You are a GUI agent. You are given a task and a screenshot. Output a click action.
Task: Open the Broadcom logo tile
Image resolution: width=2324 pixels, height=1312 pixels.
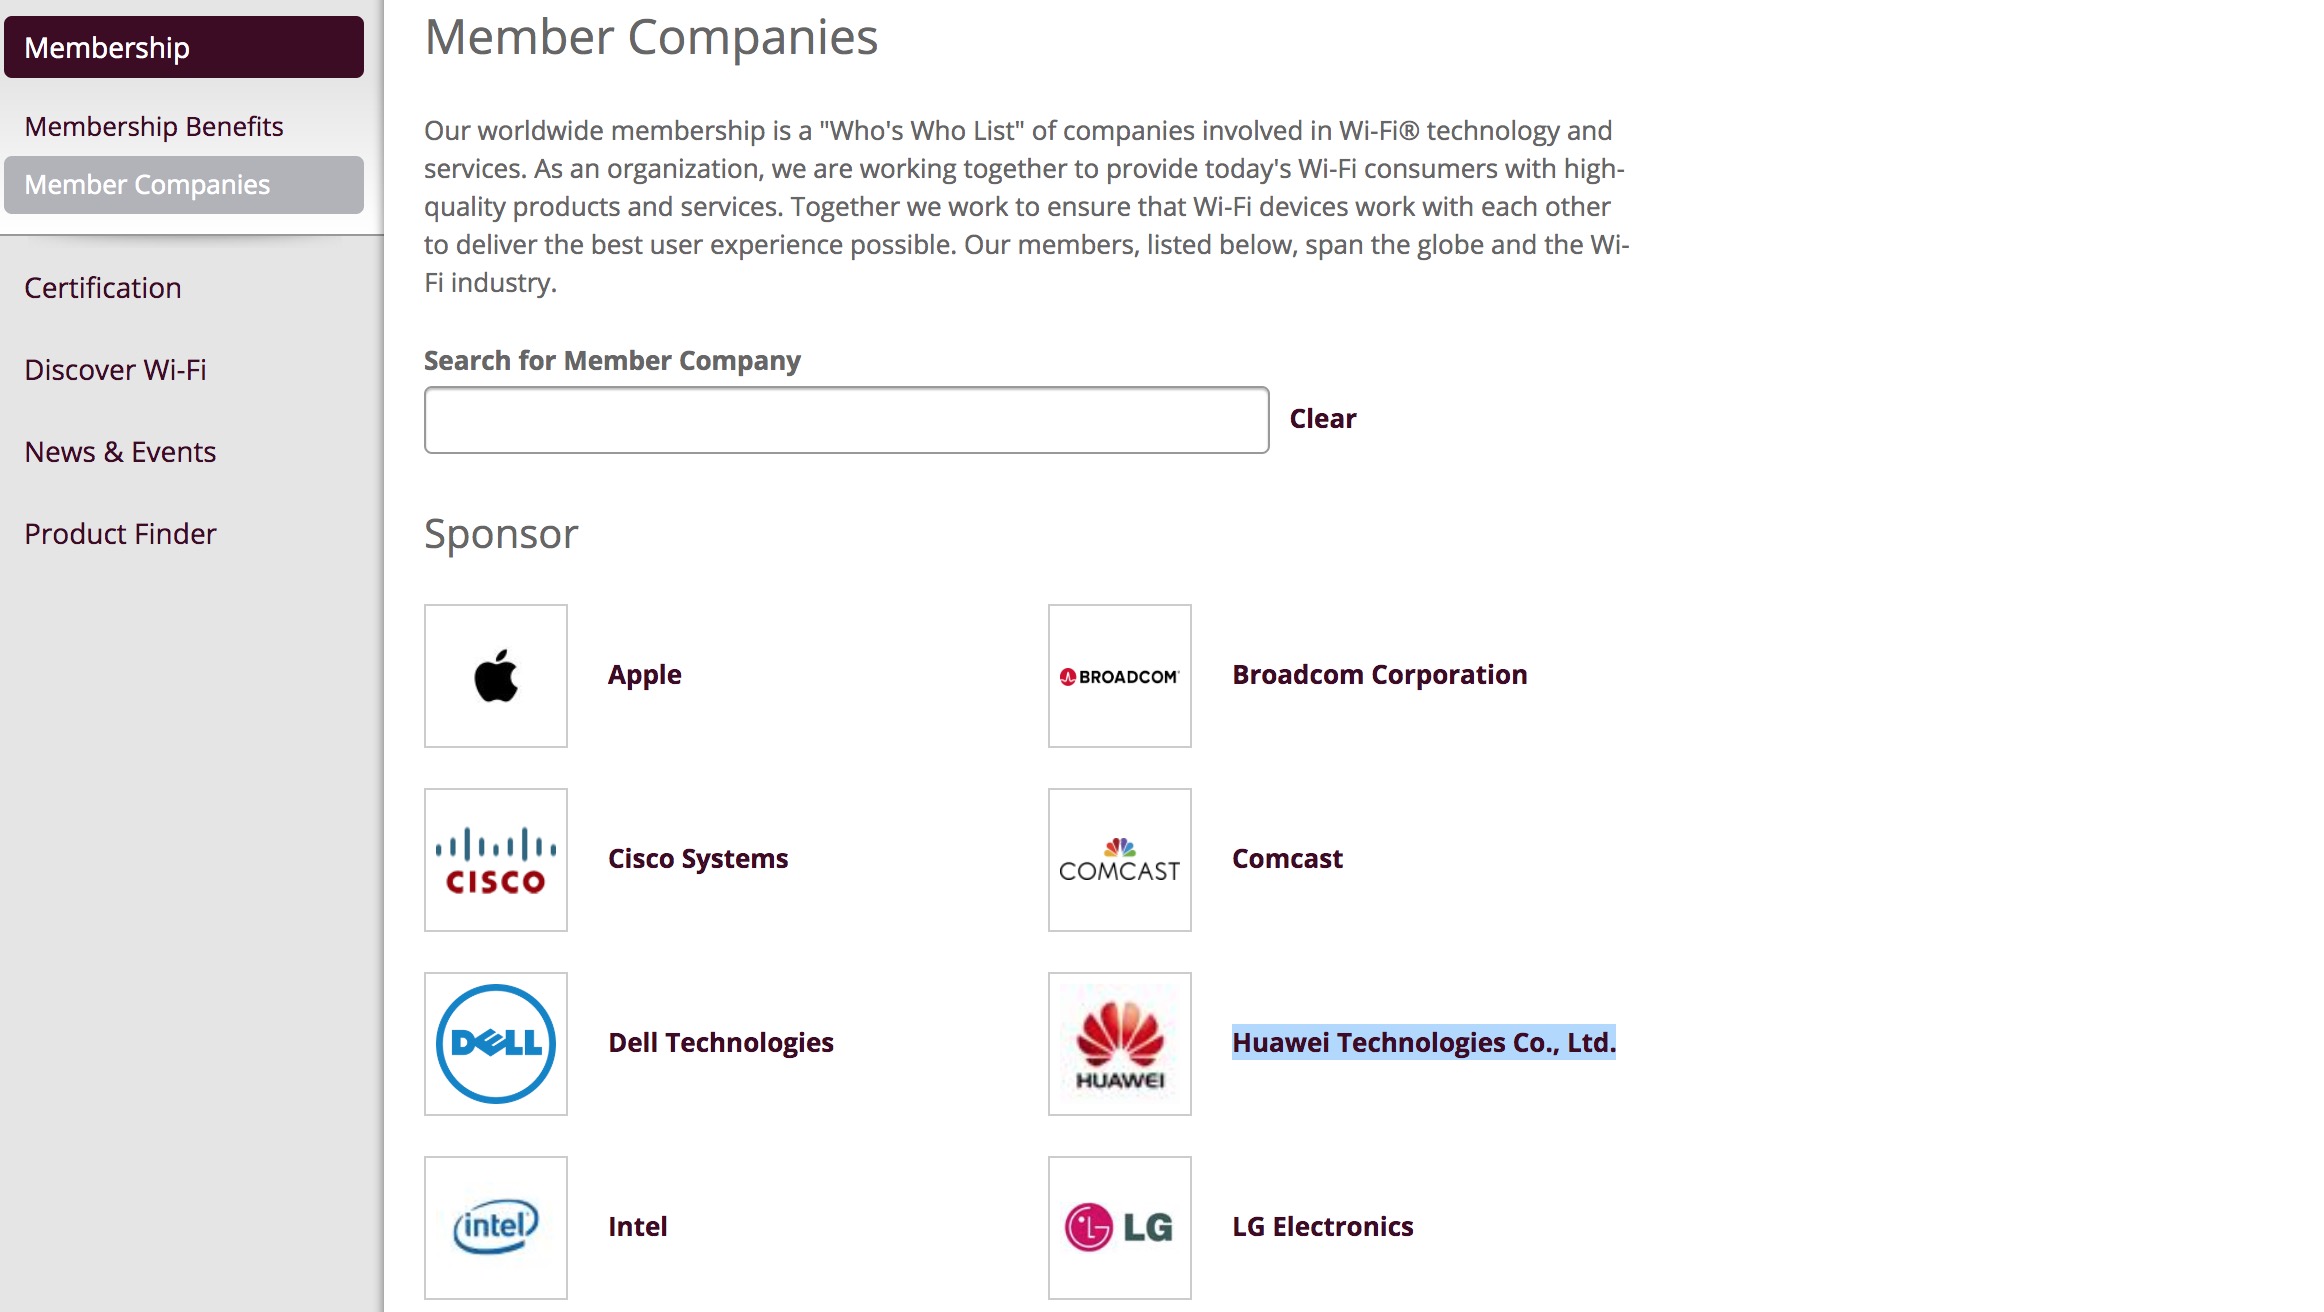(1120, 676)
